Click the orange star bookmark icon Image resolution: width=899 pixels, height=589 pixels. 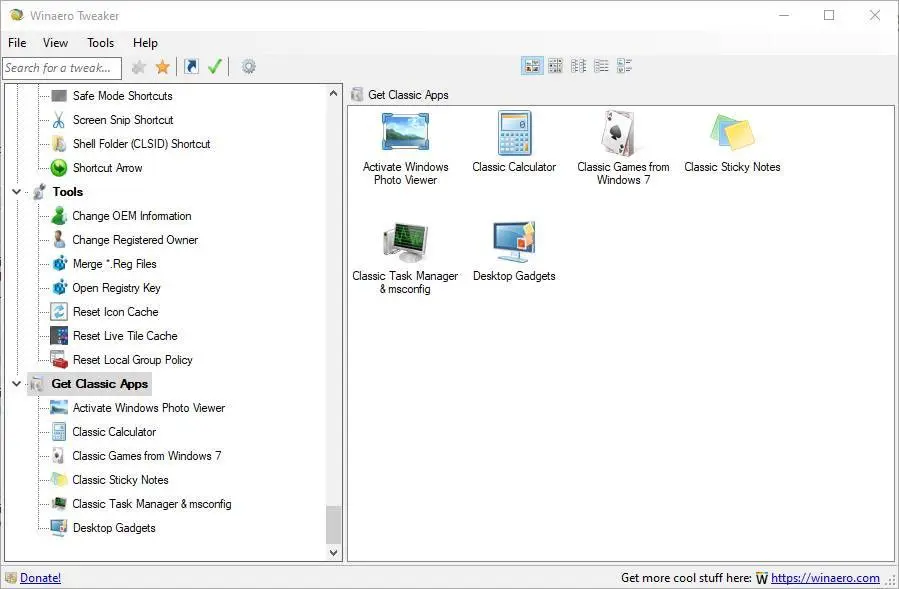(x=163, y=67)
